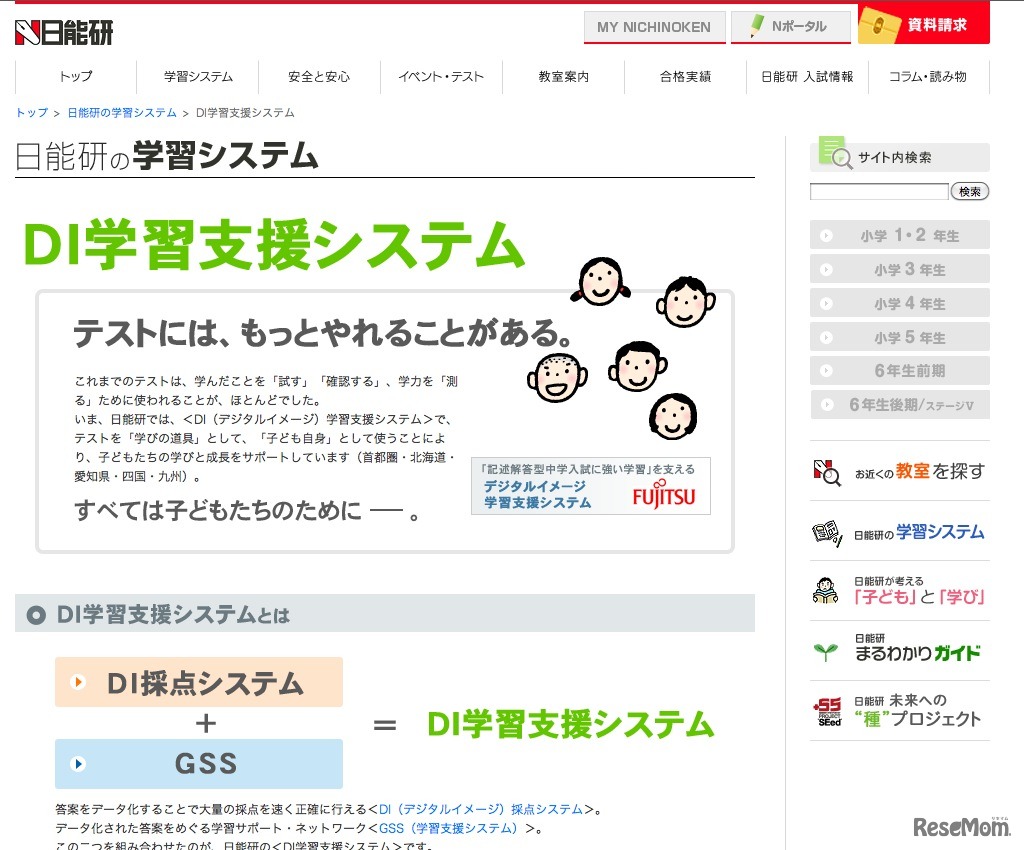1024x850 pixels.
Task: Click the FUJITSU logo in banner
Action: tap(664, 496)
